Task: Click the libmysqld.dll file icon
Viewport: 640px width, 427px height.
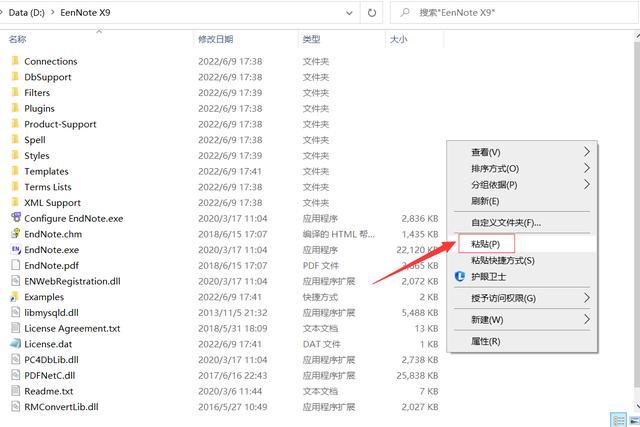Action: coord(16,312)
